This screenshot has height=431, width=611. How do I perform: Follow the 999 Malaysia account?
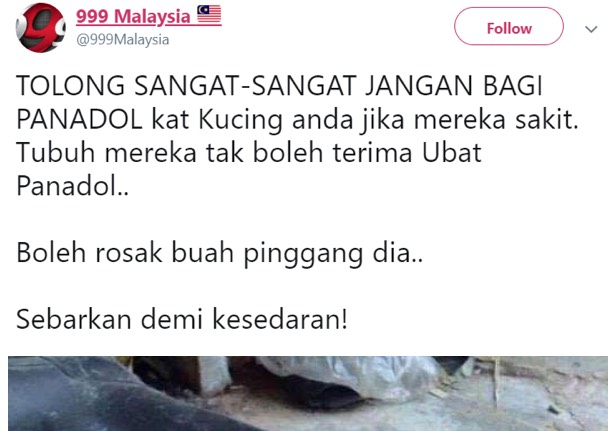509,26
